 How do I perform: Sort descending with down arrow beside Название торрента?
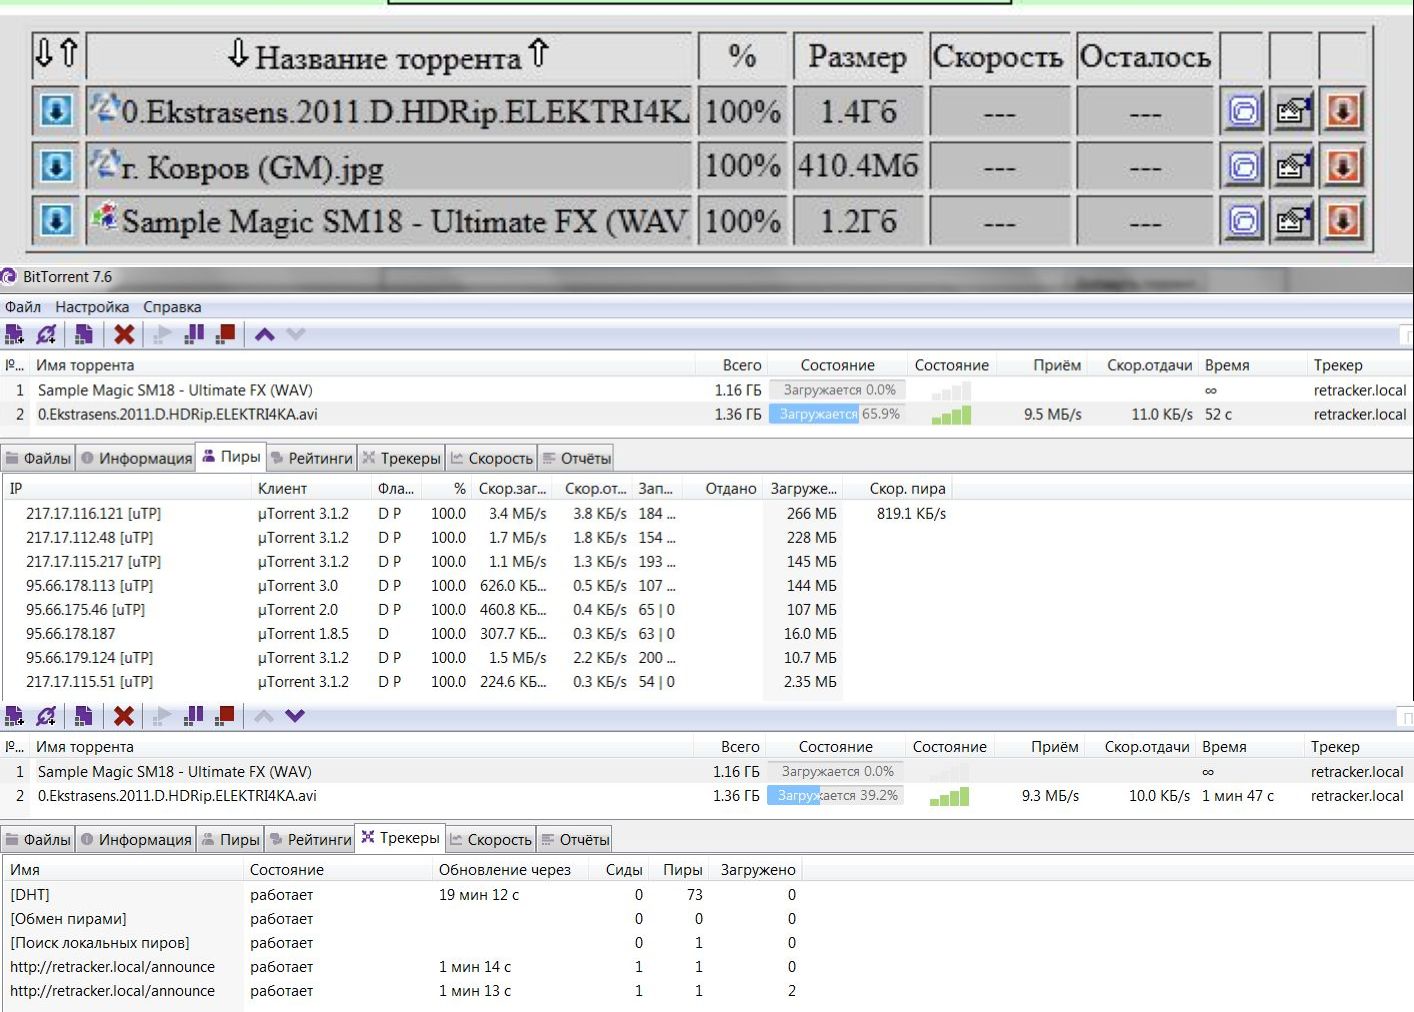(238, 53)
